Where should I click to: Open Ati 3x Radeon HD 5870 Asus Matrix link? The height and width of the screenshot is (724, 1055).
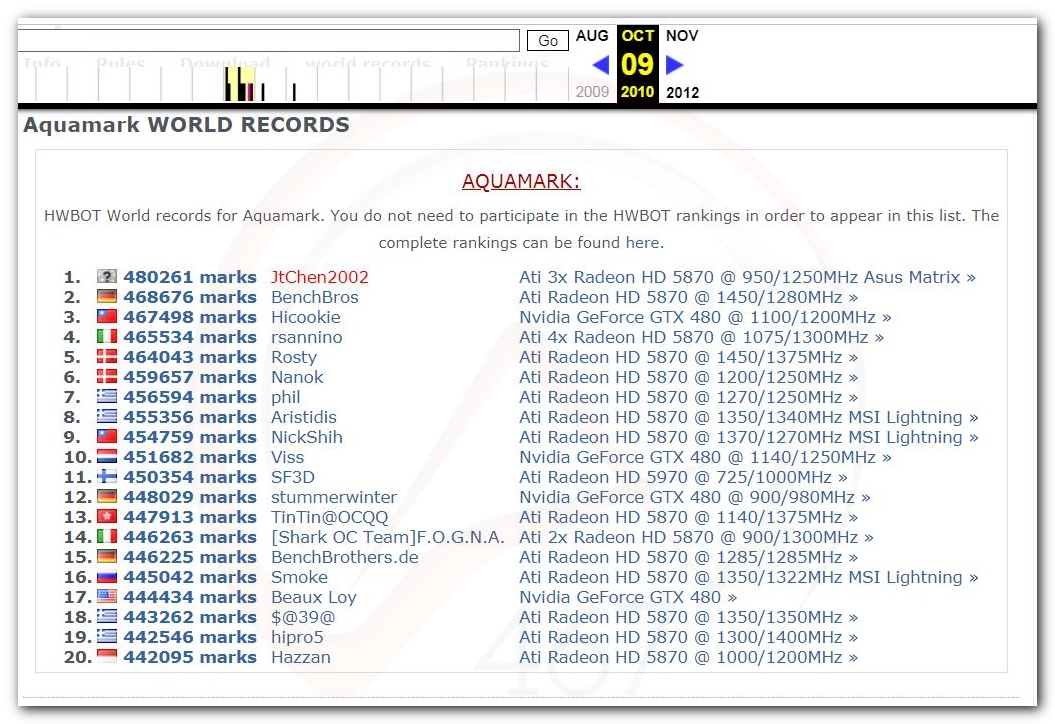[748, 277]
